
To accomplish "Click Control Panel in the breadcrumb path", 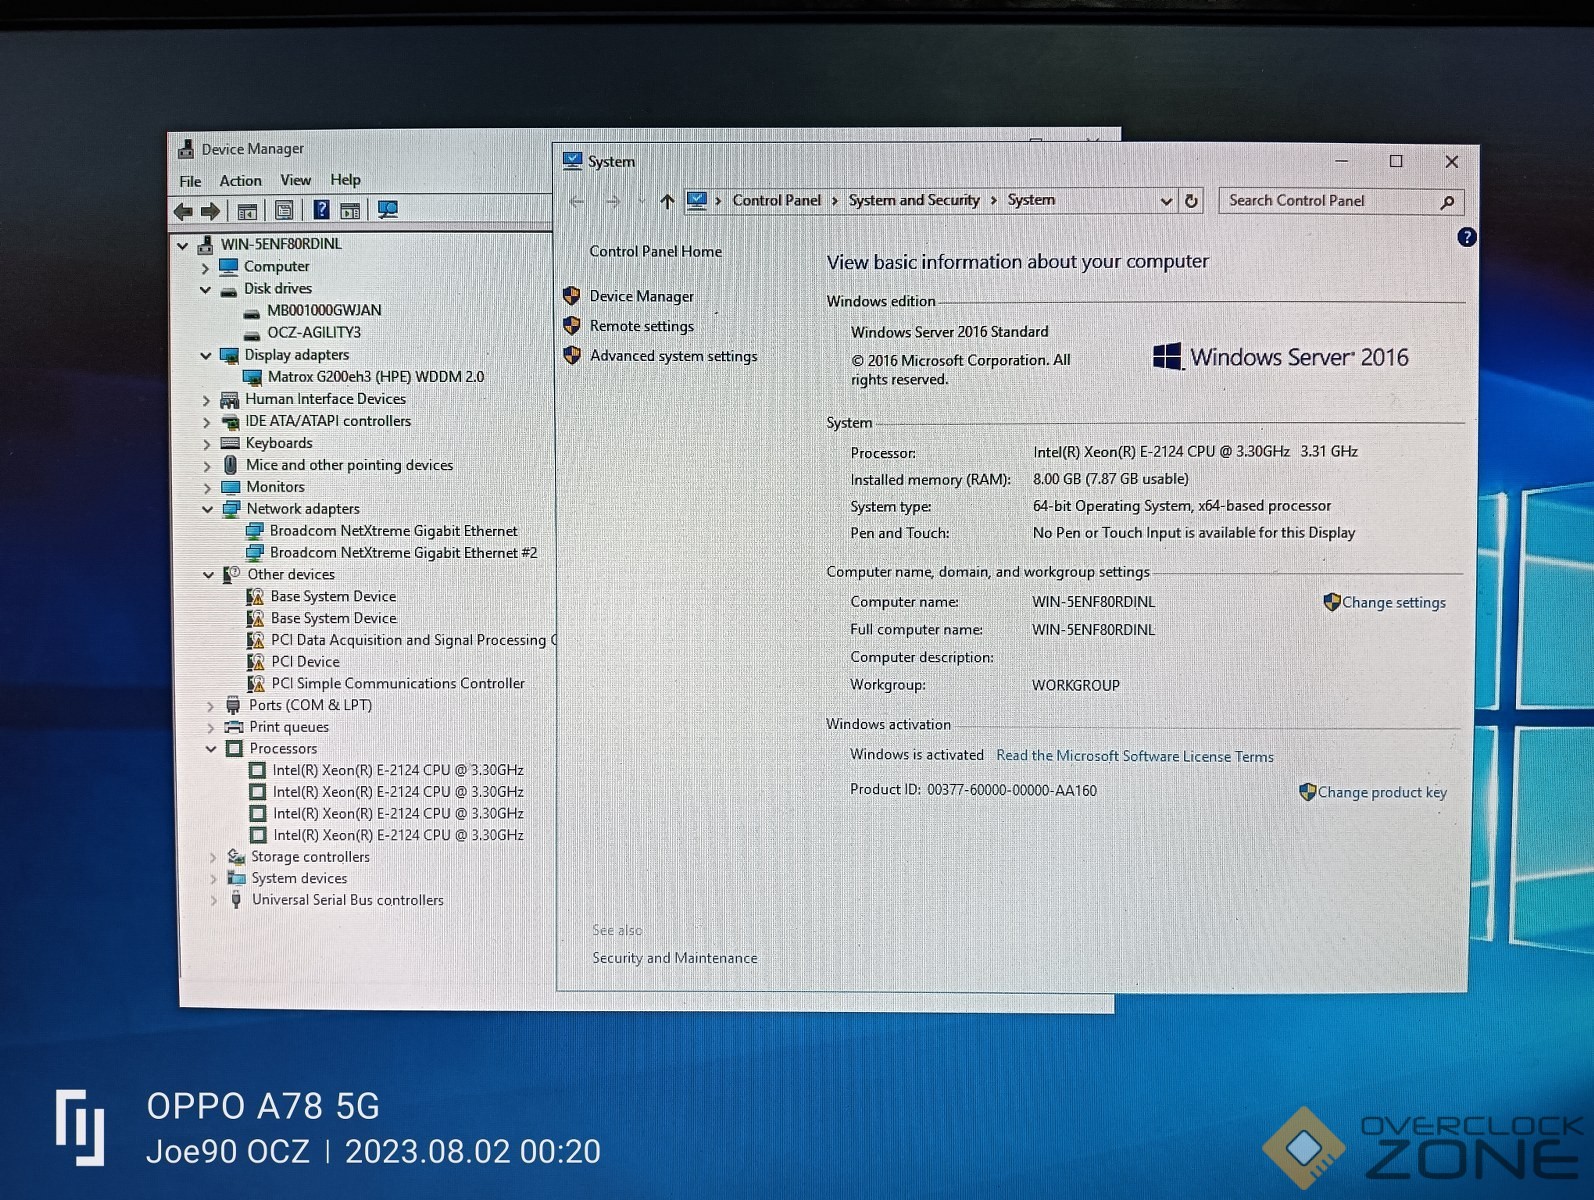I will pos(777,200).
